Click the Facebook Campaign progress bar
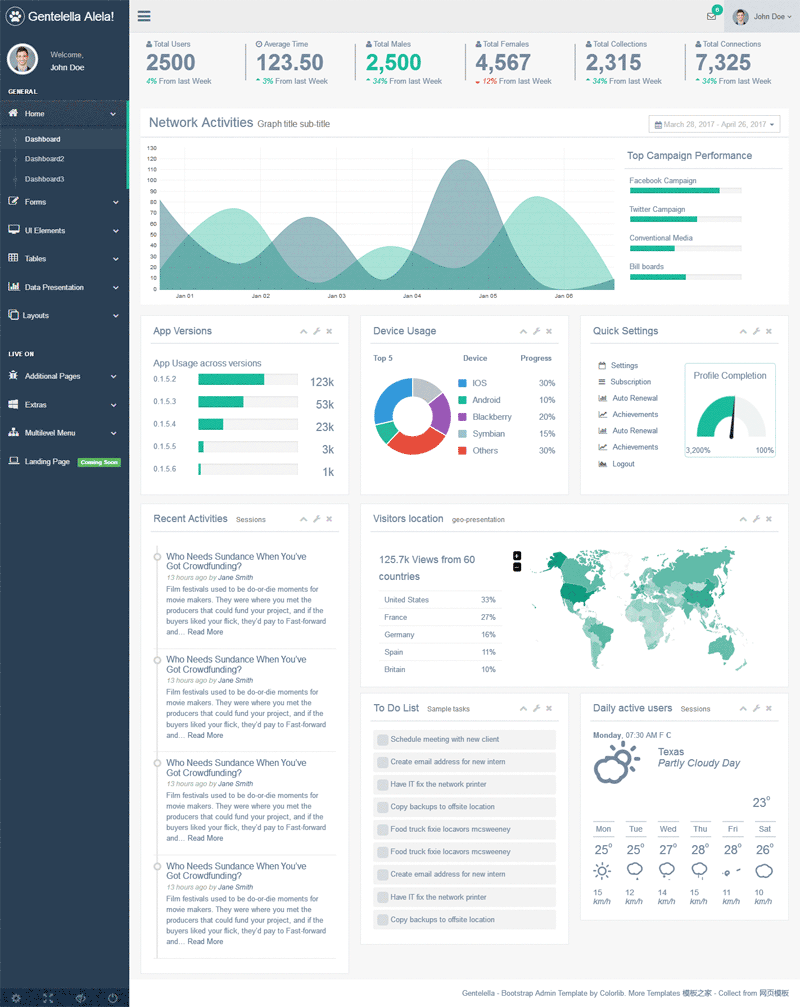This screenshot has width=800, height=1007. pyautogui.click(x=685, y=190)
